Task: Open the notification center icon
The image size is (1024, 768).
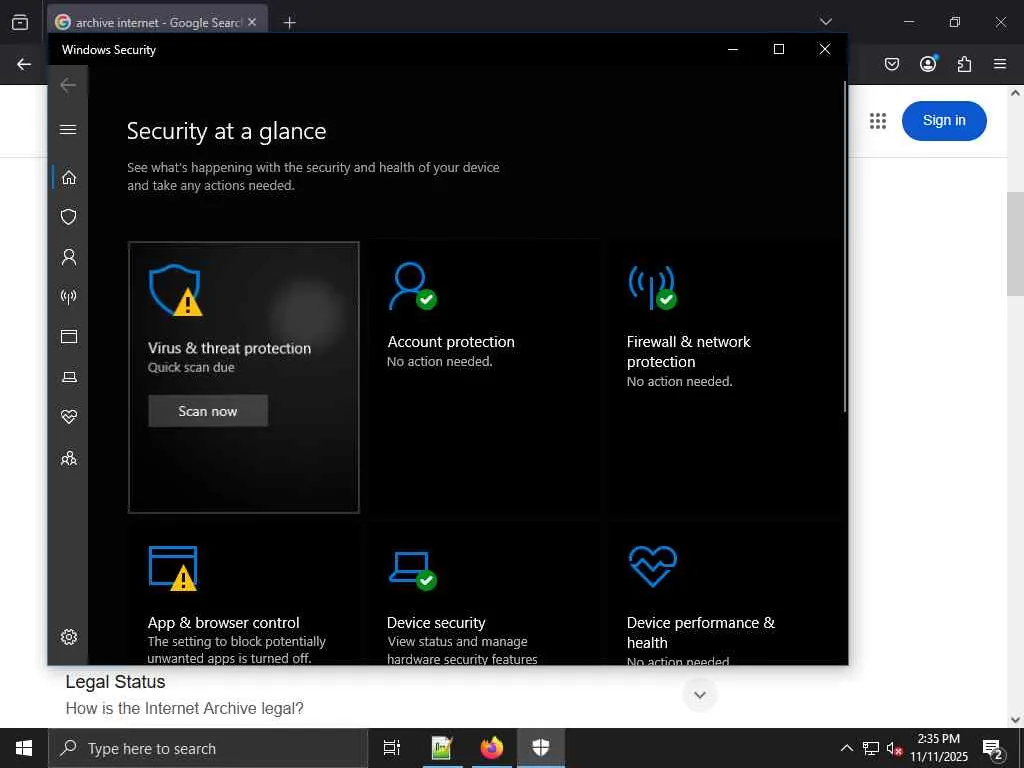Action: pos(993,749)
